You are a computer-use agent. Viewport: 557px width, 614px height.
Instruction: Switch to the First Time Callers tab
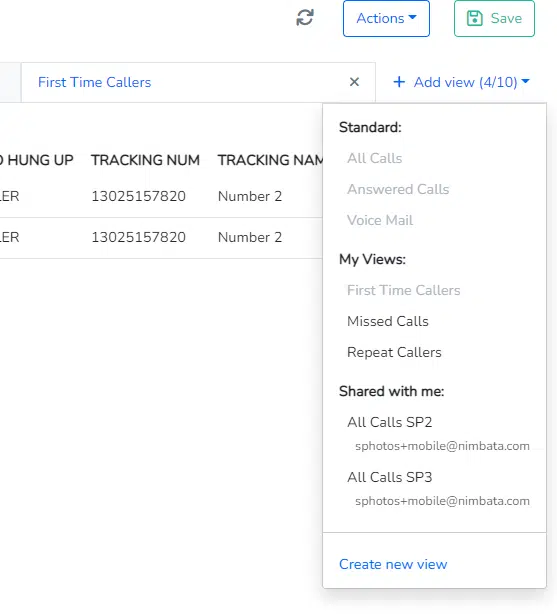tap(94, 82)
